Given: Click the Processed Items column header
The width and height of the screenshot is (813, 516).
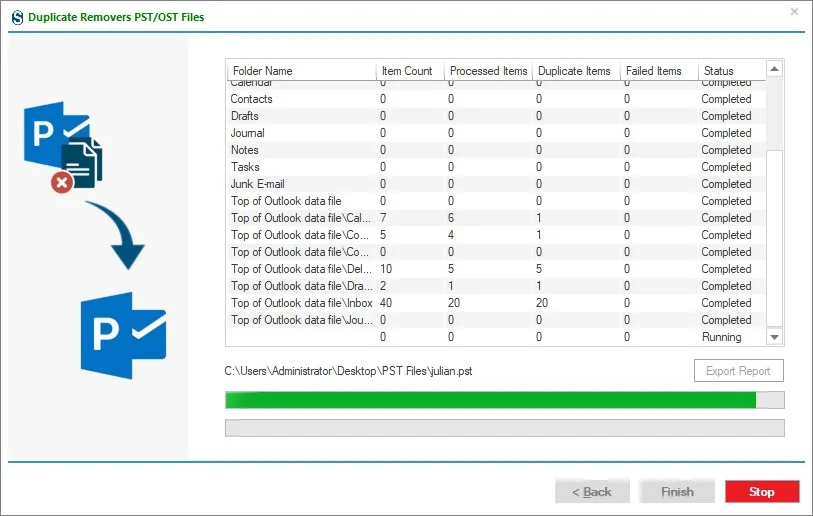Looking at the screenshot, I should (488, 71).
